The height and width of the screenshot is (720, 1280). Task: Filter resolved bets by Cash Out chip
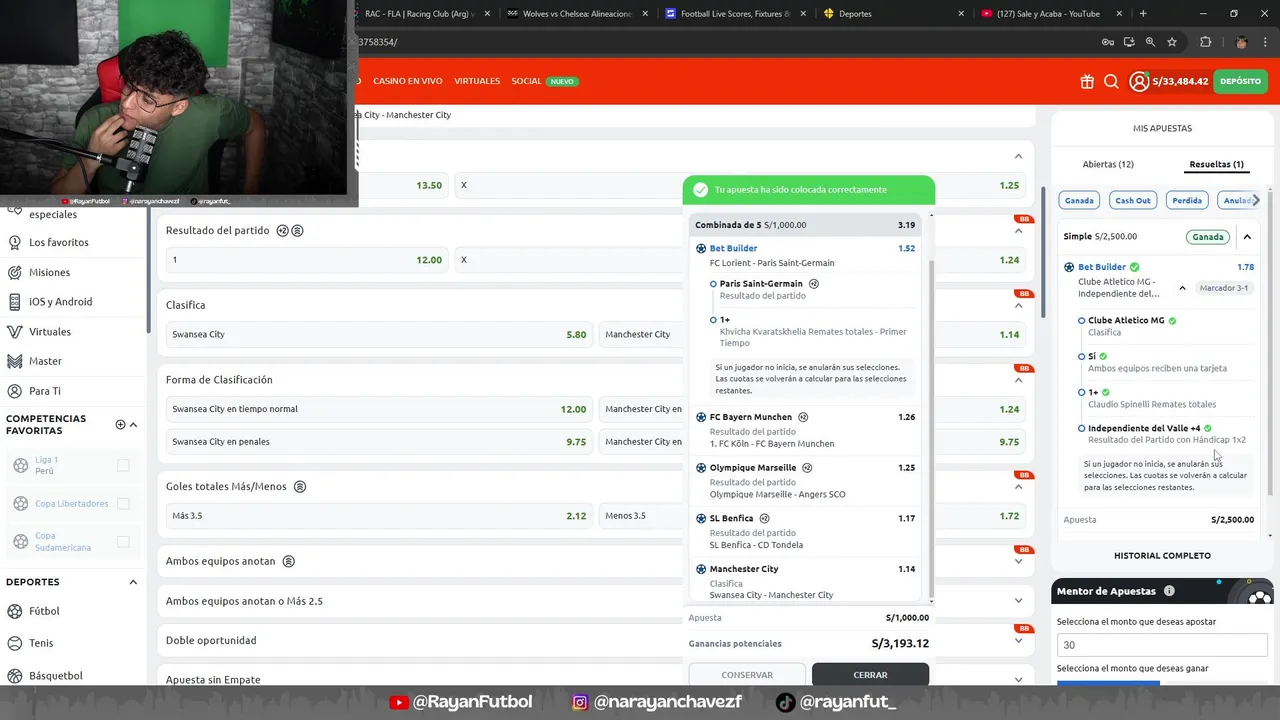(1132, 200)
